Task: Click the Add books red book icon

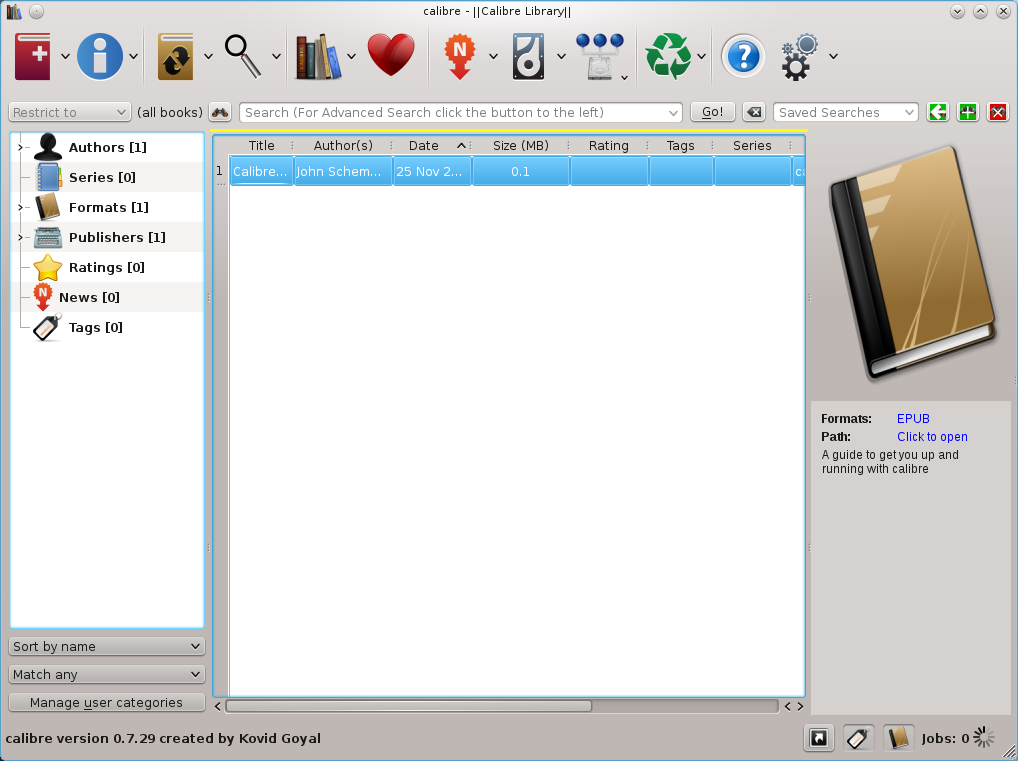Action: [x=32, y=56]
